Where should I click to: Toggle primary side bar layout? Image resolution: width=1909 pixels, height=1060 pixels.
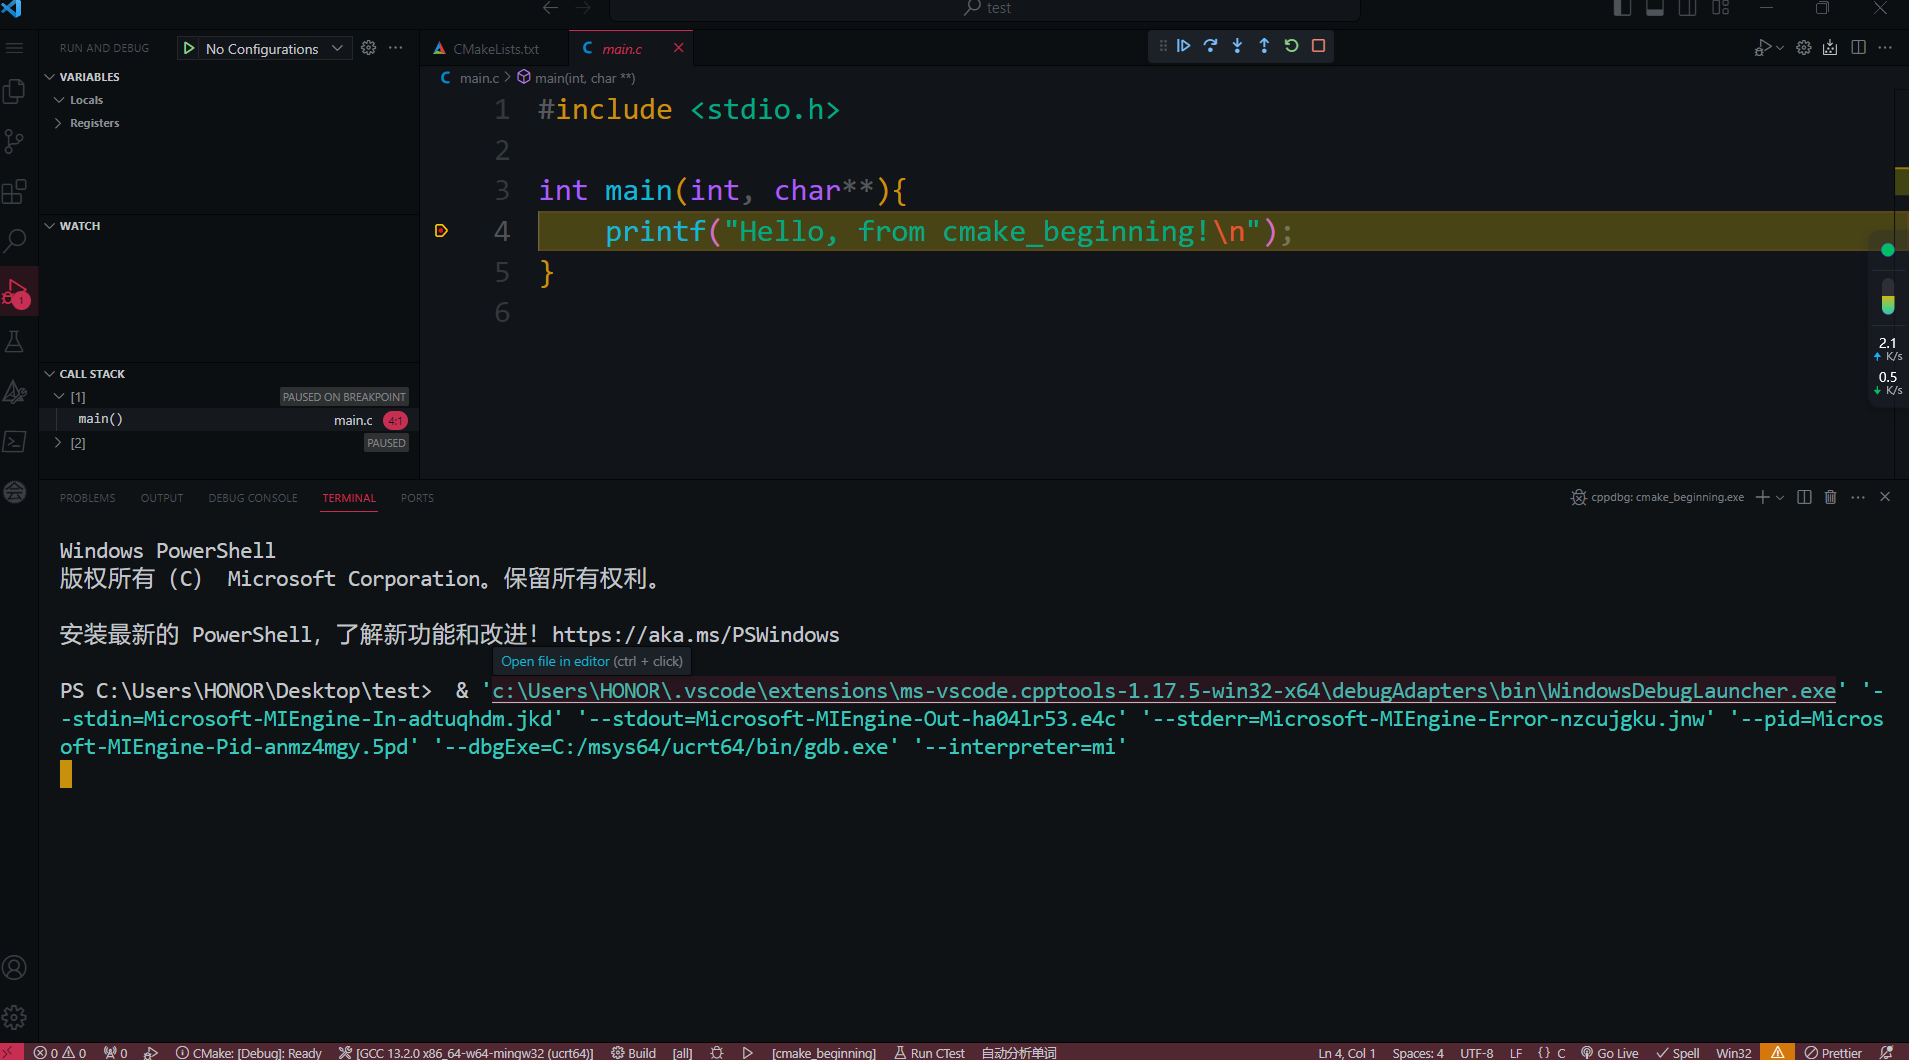[1622, 8]
